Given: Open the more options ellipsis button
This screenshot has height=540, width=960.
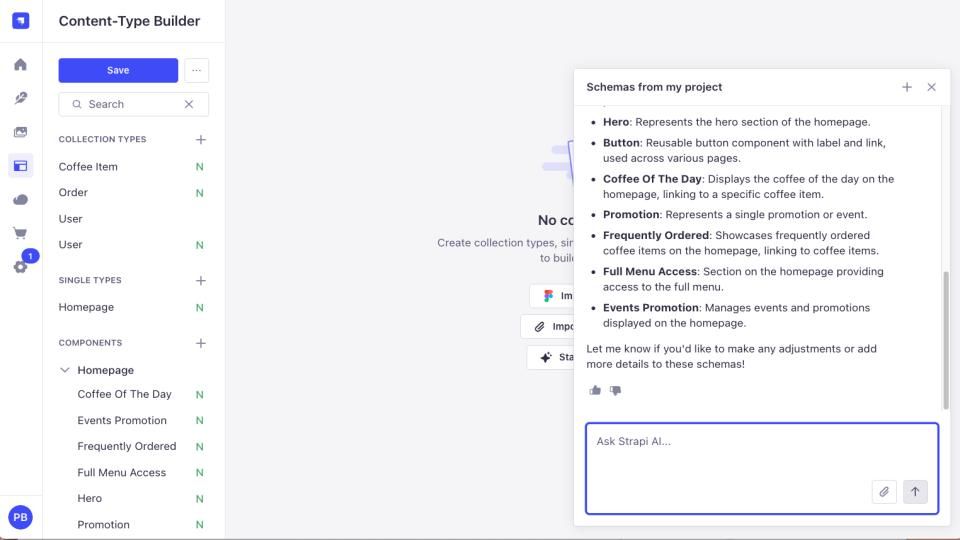Looking at the screenshot, I should [197, 70].
